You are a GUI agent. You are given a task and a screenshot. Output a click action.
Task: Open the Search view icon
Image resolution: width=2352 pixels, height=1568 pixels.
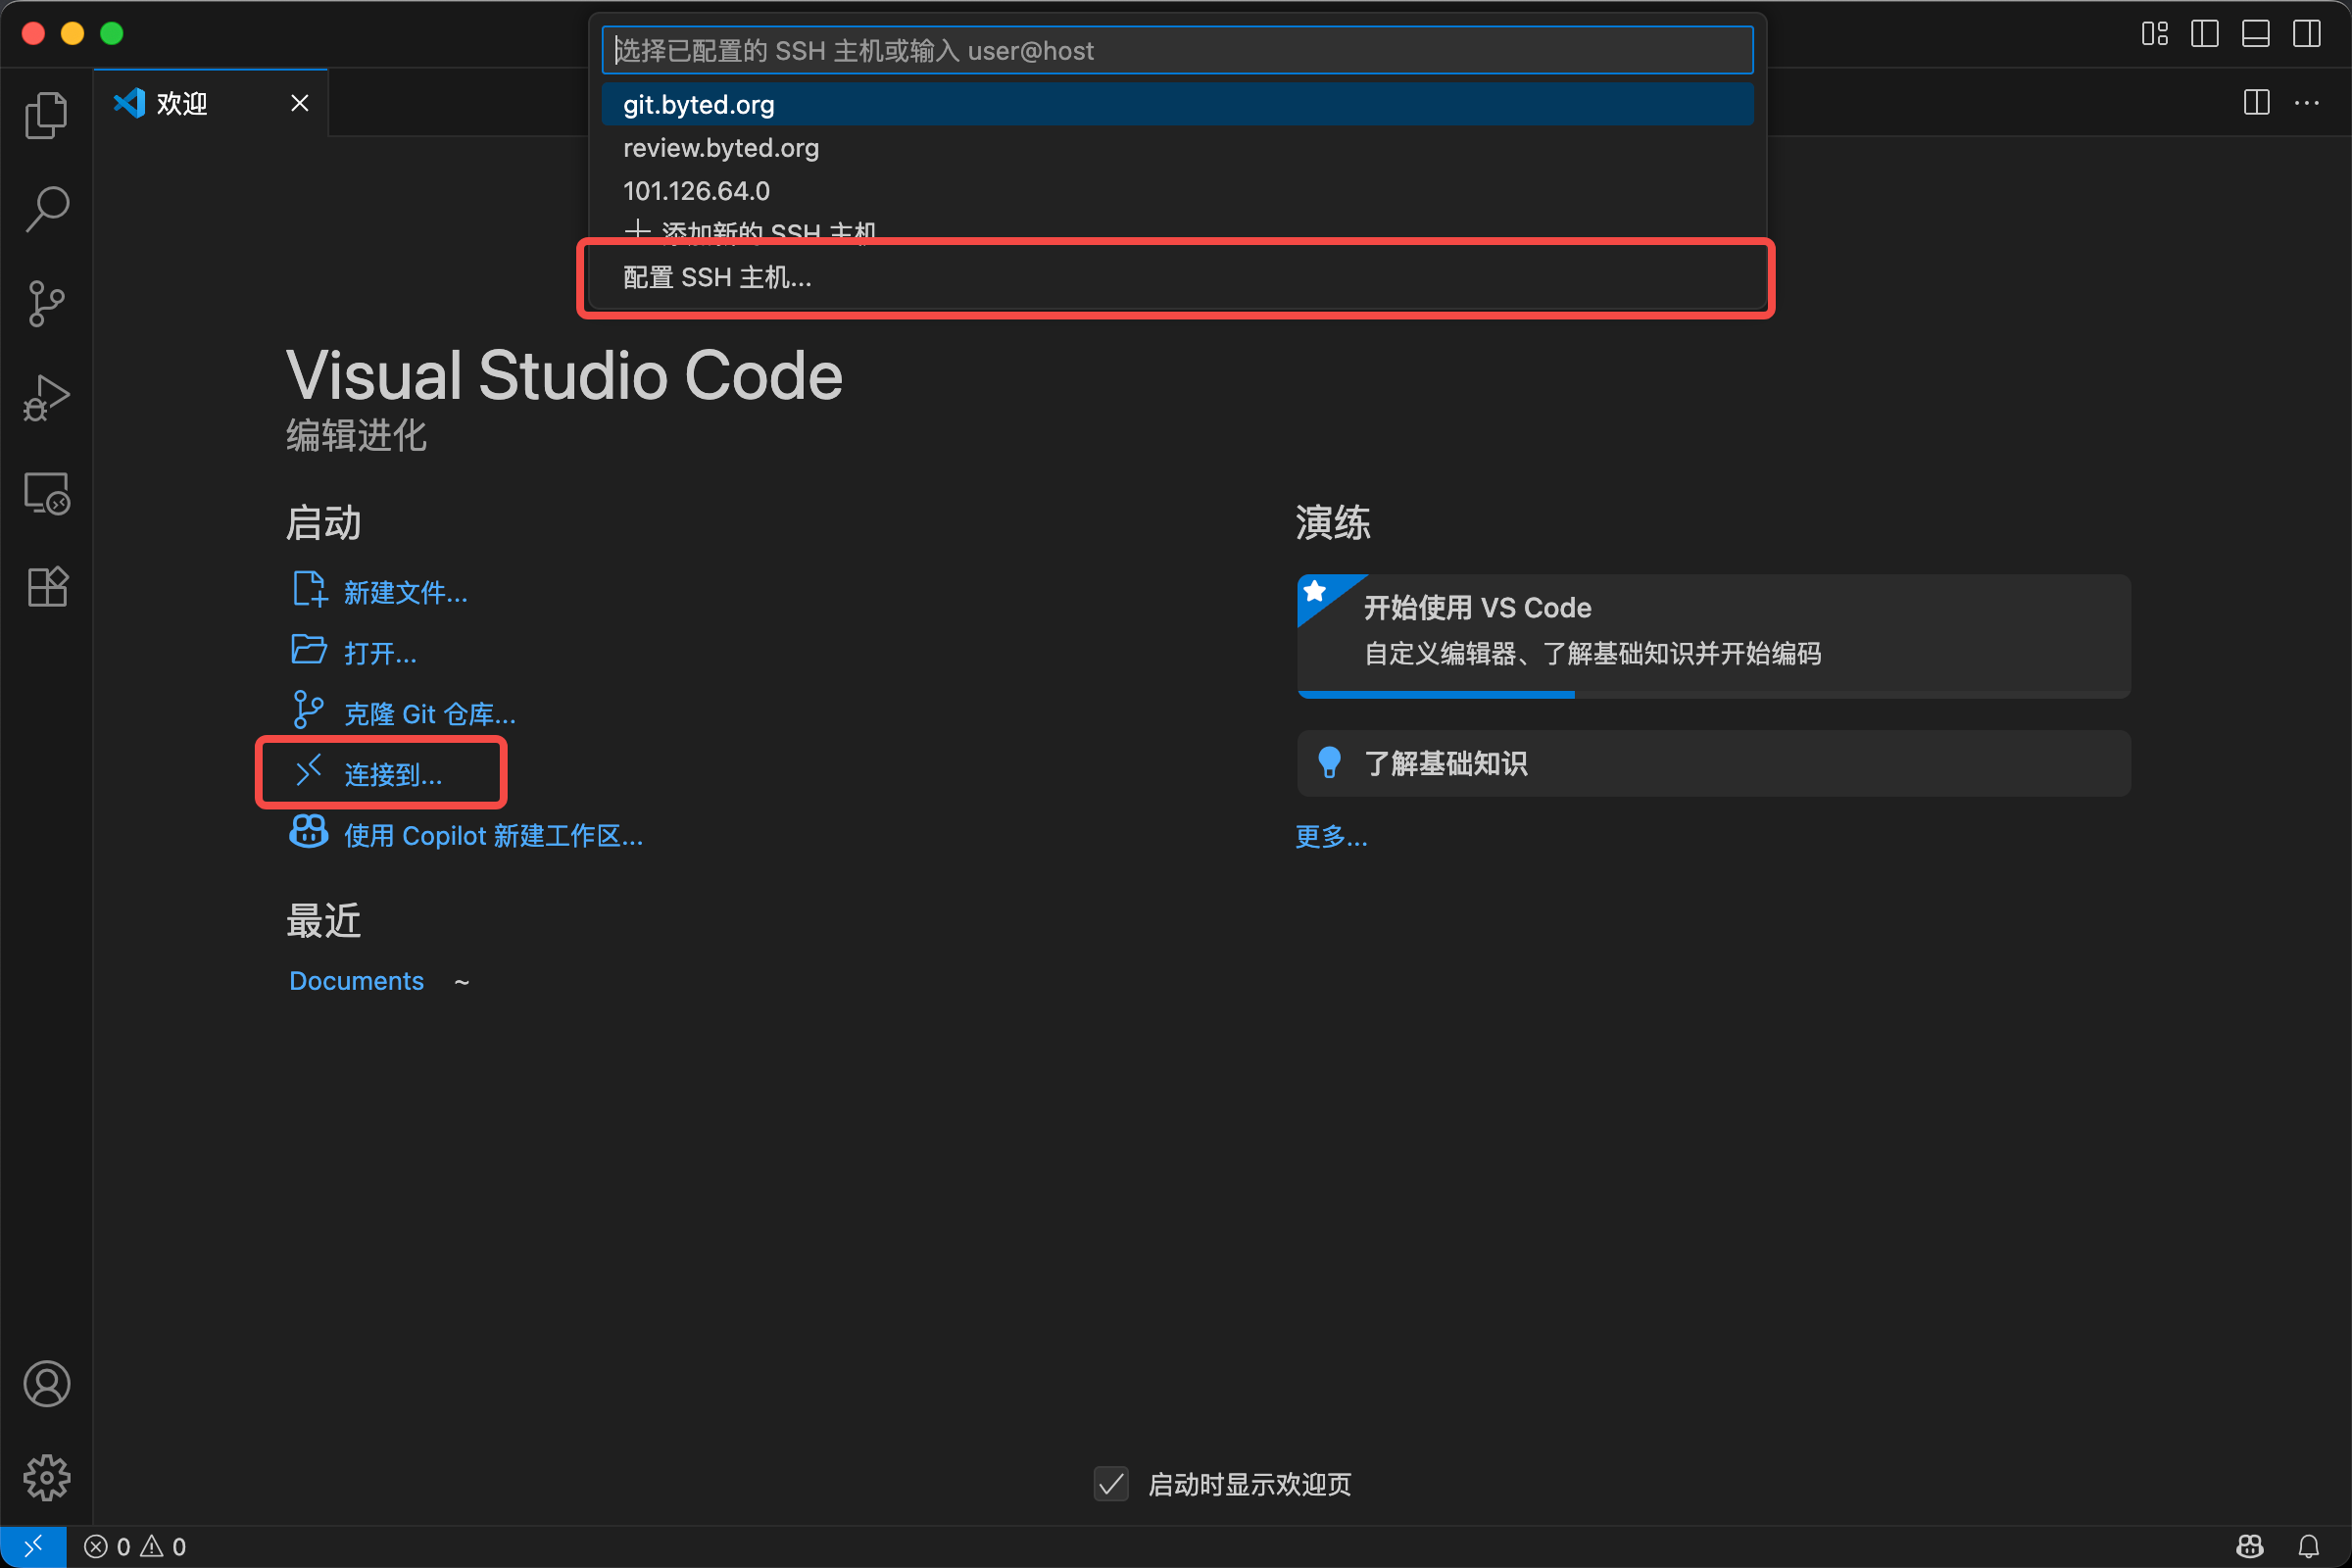pyautogui.click(x=46, y=209)
